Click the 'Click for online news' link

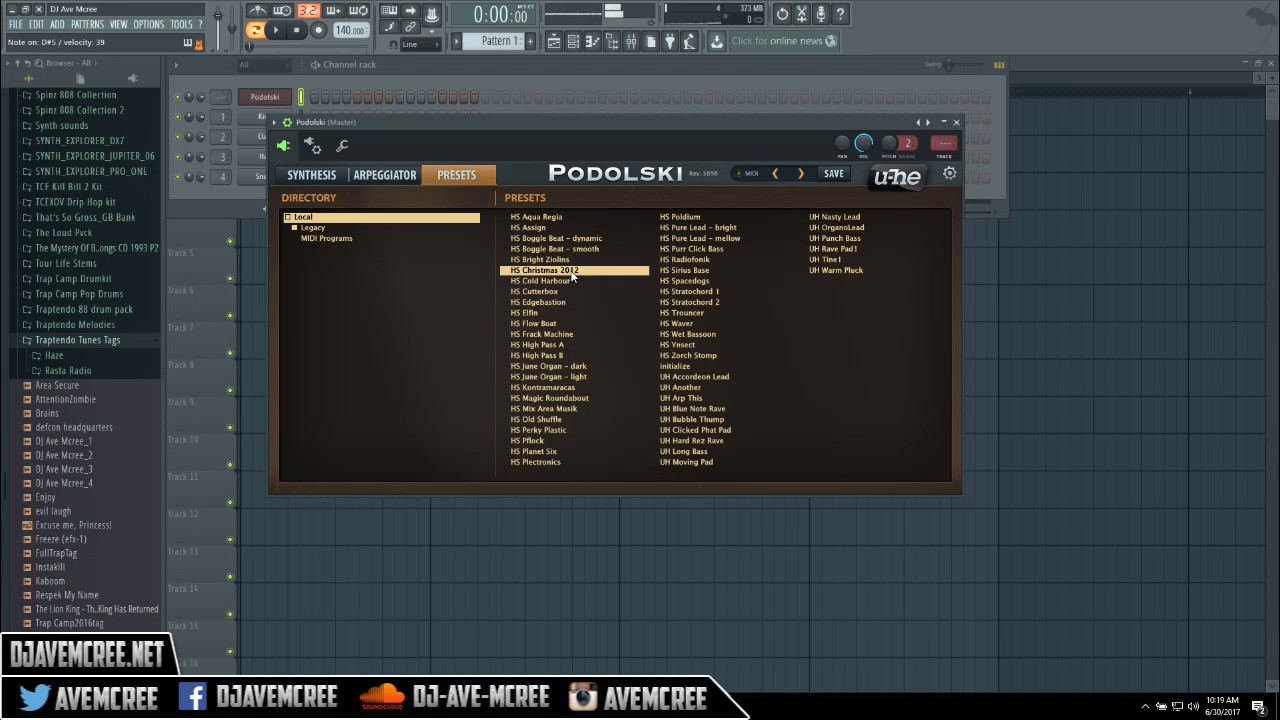point(784,41)
